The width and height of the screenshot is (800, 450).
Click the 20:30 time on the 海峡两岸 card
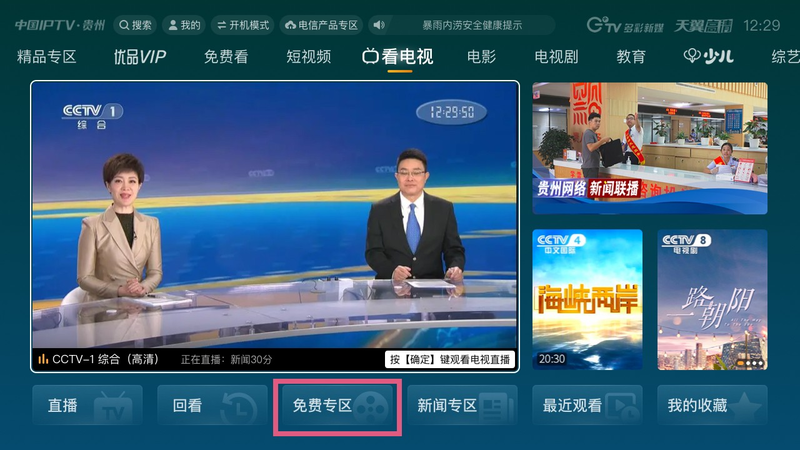point(552,359)
